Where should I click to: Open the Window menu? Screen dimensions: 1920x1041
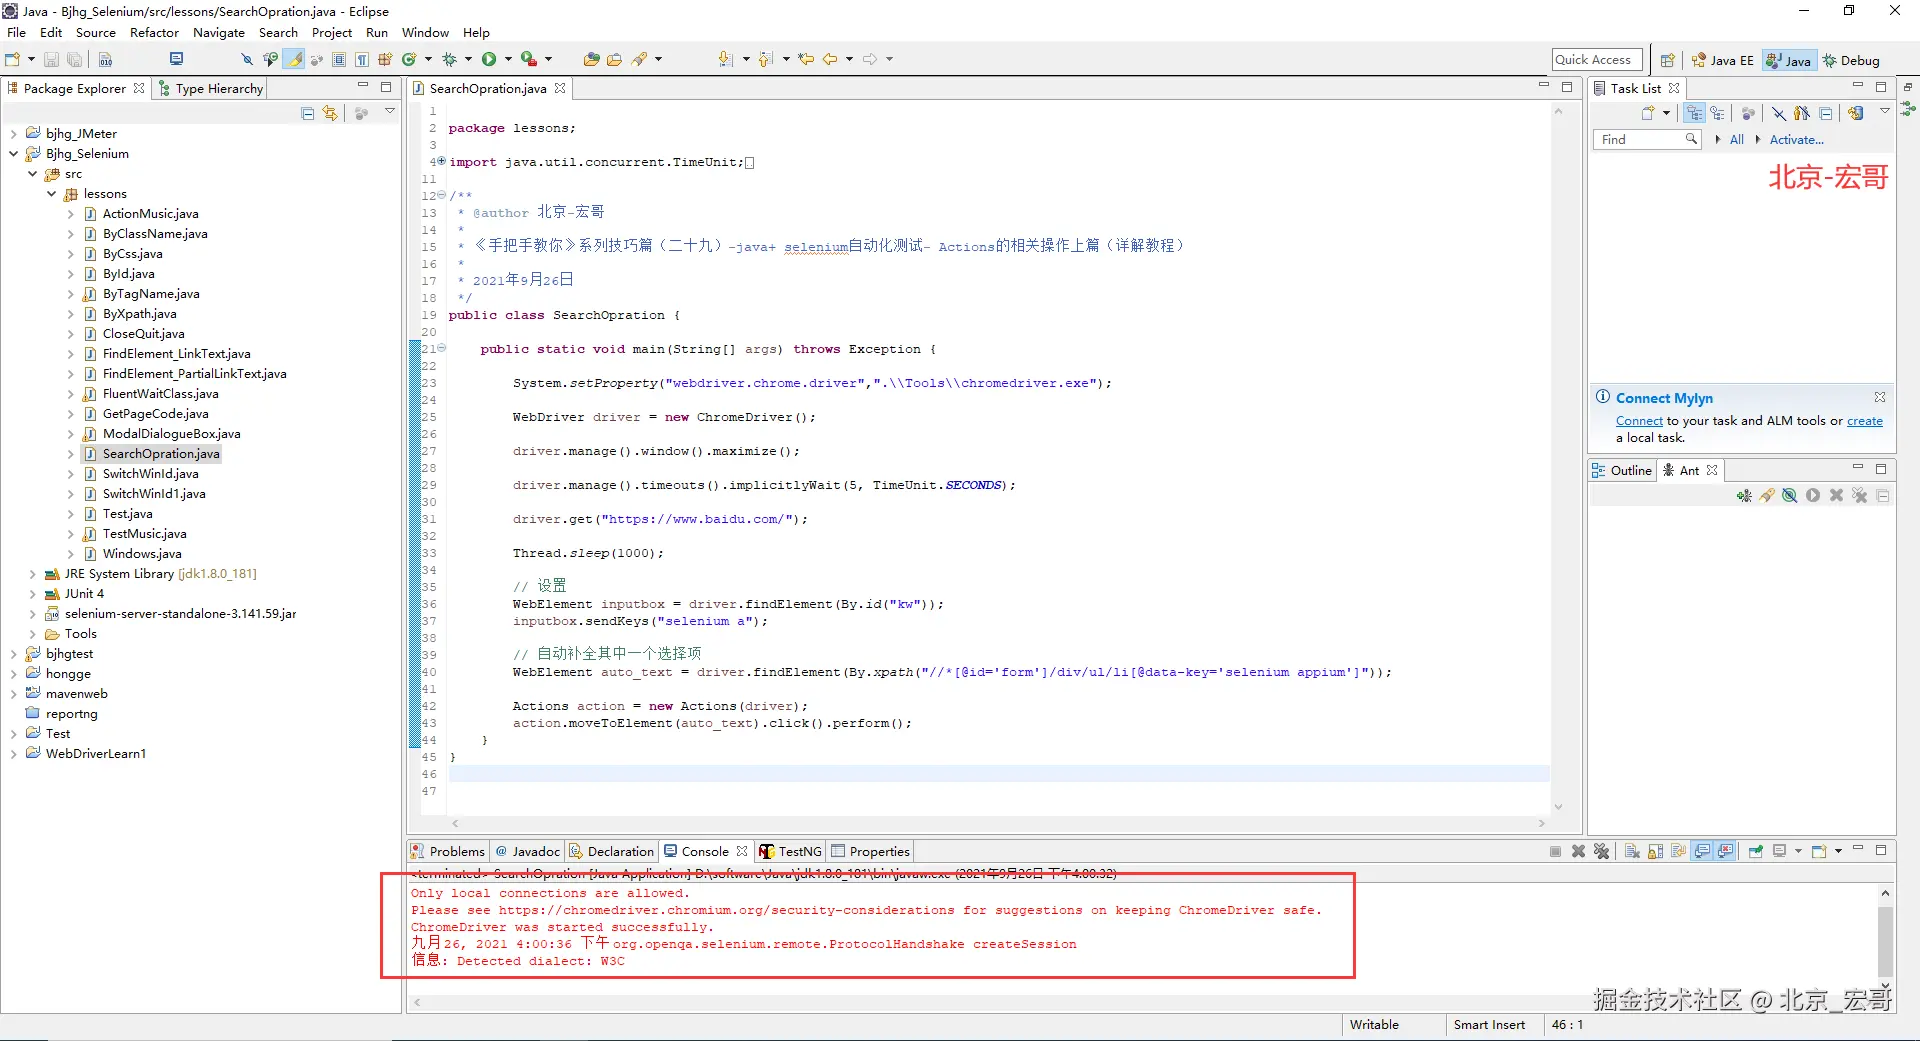pos(425,33)
